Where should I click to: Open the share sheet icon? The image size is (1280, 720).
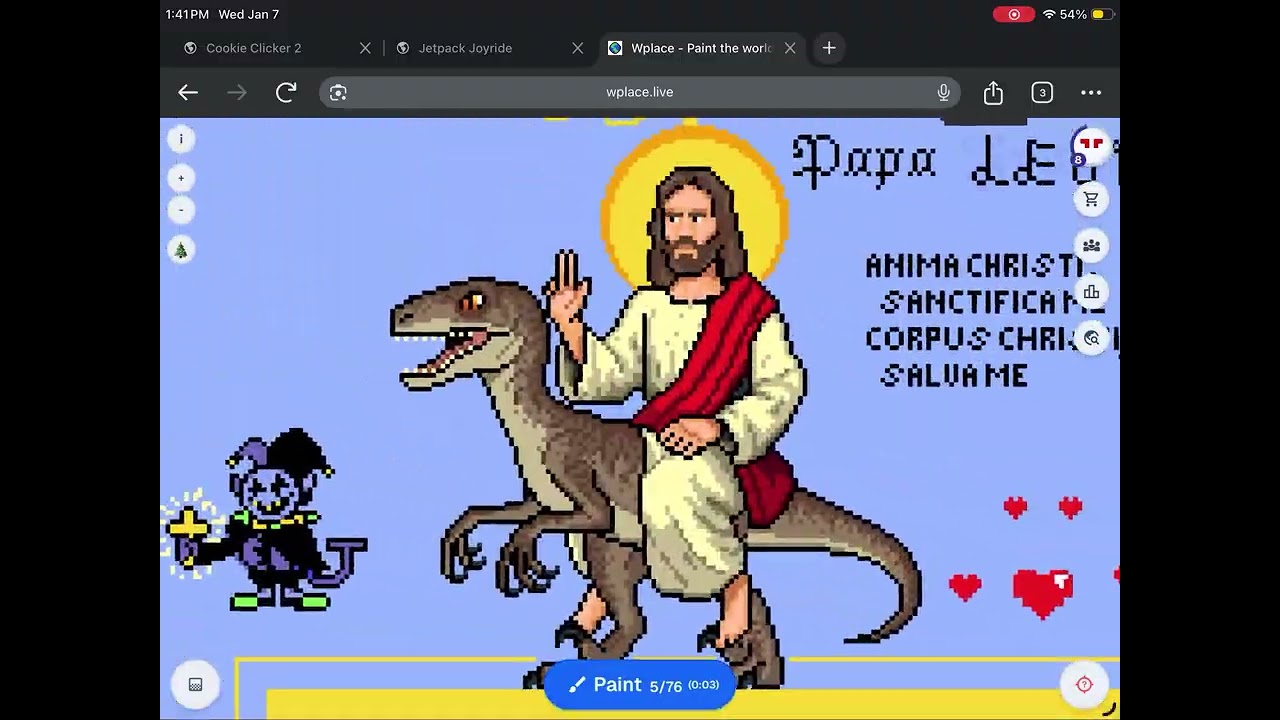click(x=993, y=93)
